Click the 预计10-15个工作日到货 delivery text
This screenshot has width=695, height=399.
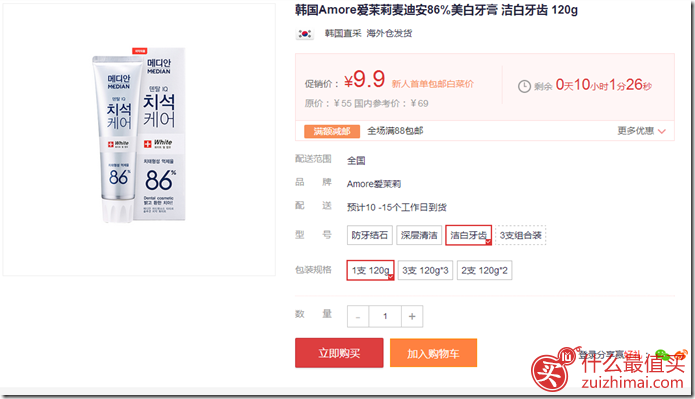(x=397, y=207)
